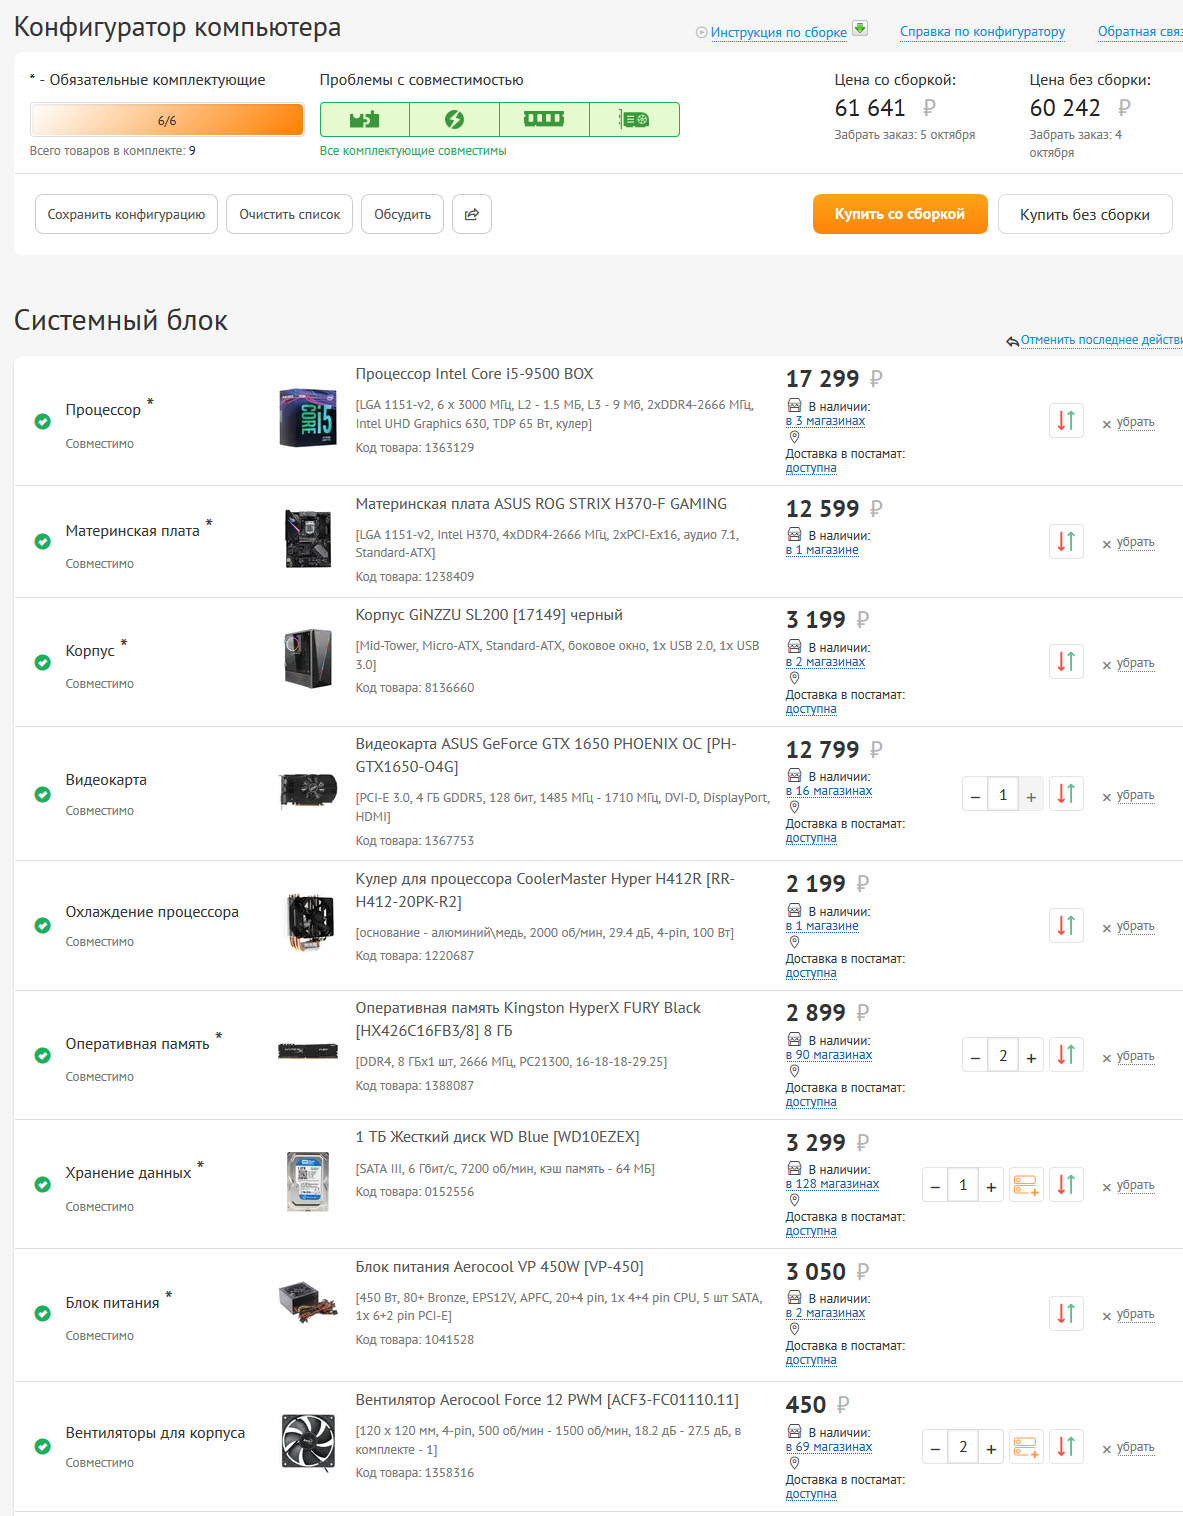Click the Обсудить button
1183x1516 pixels.
(402, 214)
